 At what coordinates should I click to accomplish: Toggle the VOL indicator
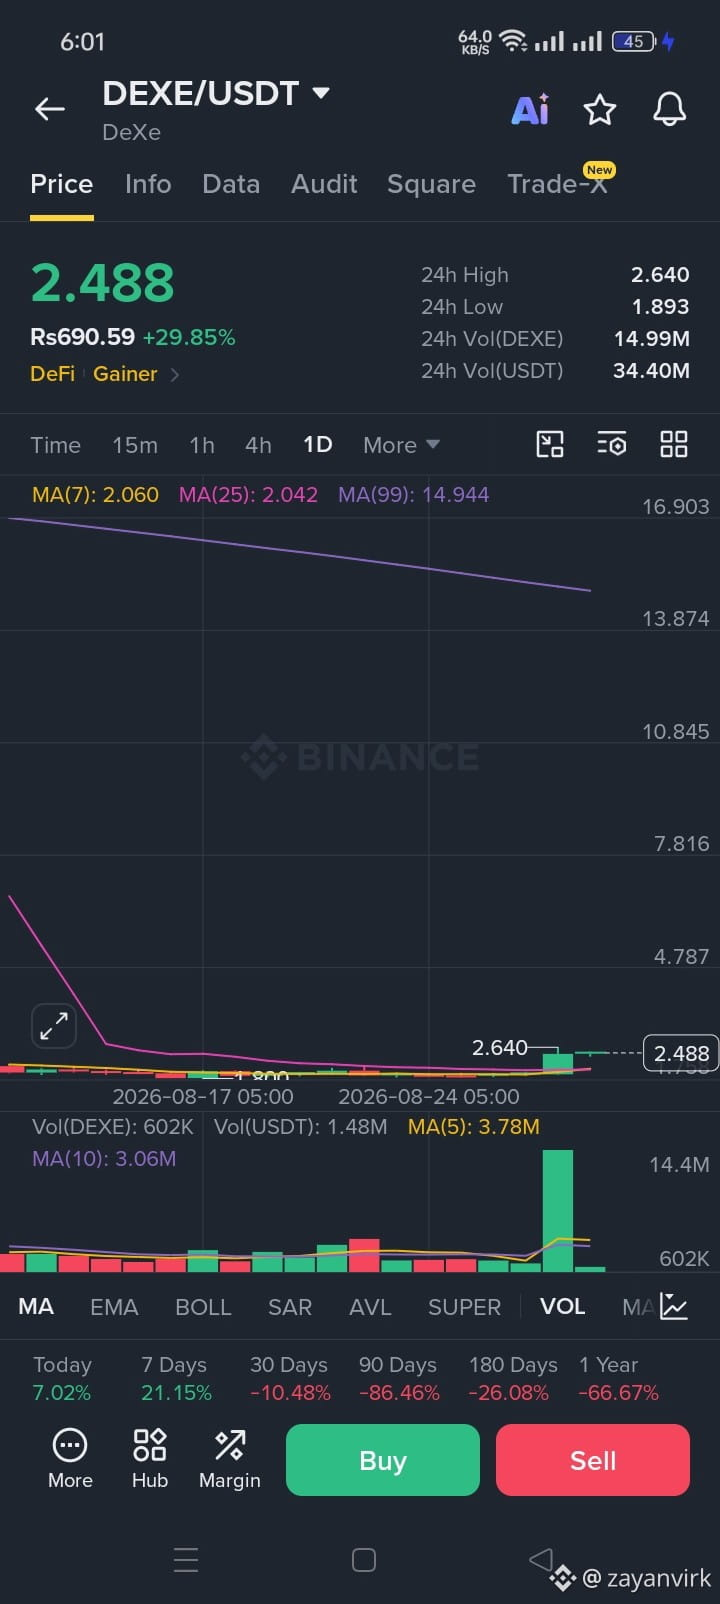(x=563, y=1306)
